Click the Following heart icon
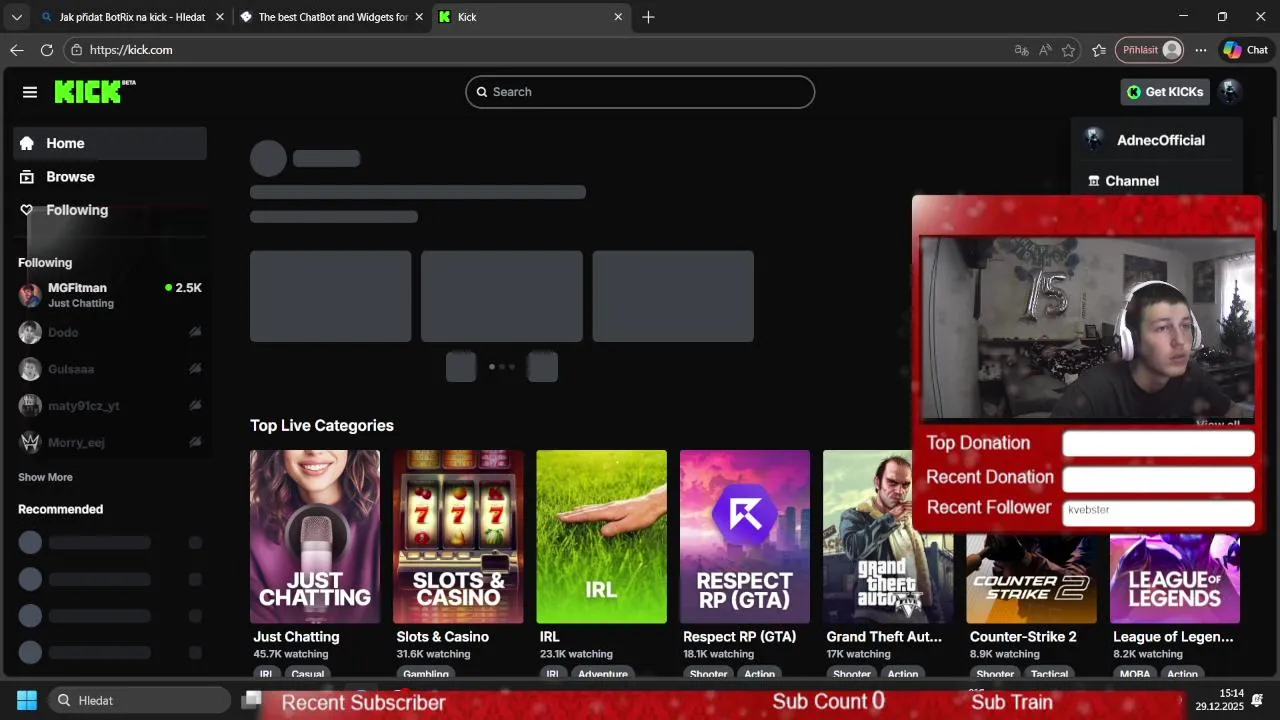Image resolution: width=1280 pixels, height=720 pixels. click(x=27, y=210)
